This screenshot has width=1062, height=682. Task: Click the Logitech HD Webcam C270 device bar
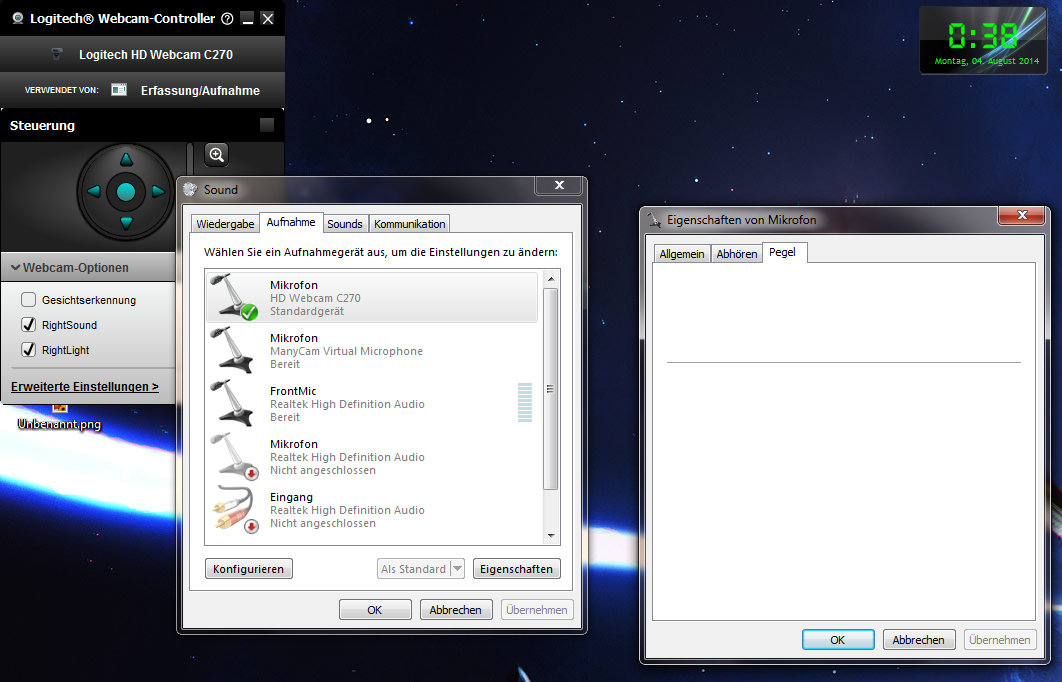142,54
